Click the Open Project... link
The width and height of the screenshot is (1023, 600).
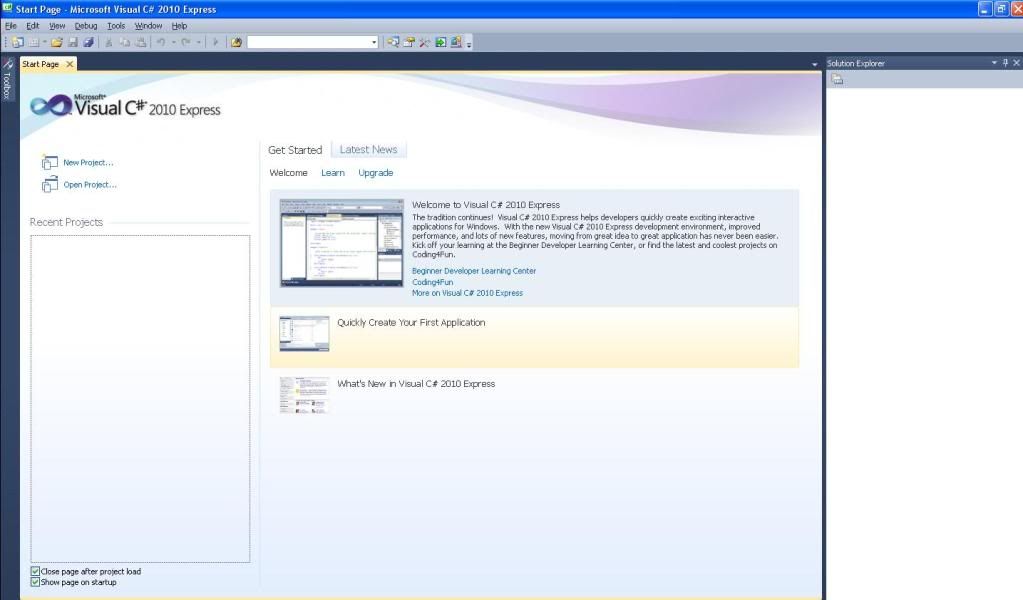click(90, 185)
